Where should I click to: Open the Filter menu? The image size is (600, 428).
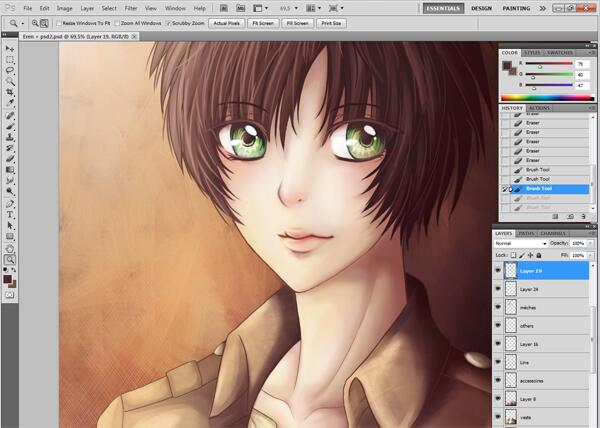coord(131,8)
